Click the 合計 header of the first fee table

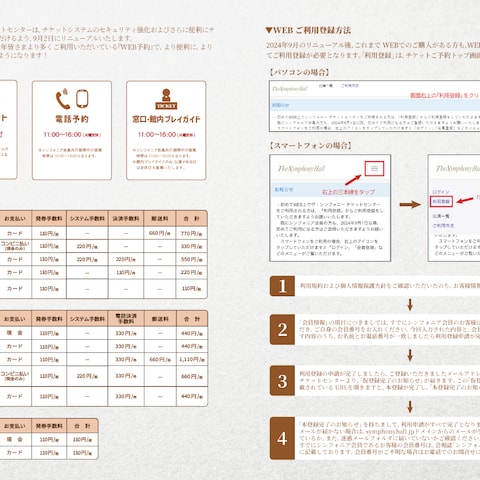coord(192,219)
